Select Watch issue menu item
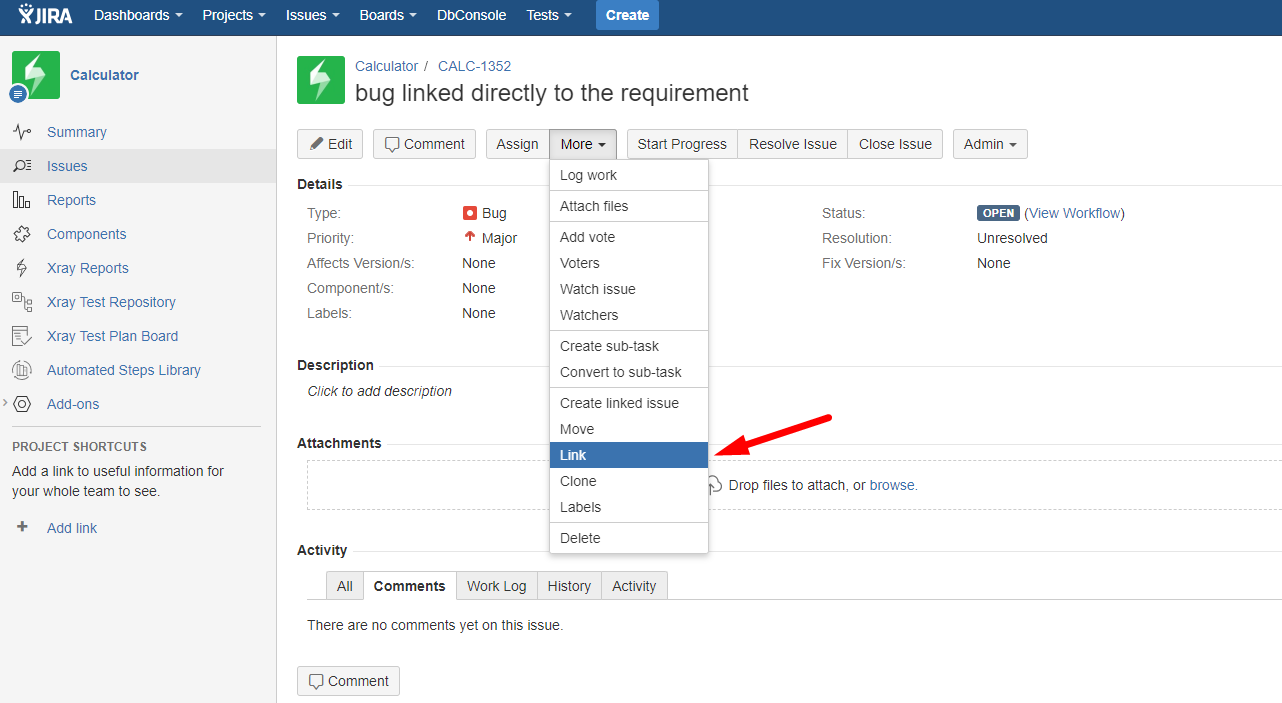 pos(629,289)
